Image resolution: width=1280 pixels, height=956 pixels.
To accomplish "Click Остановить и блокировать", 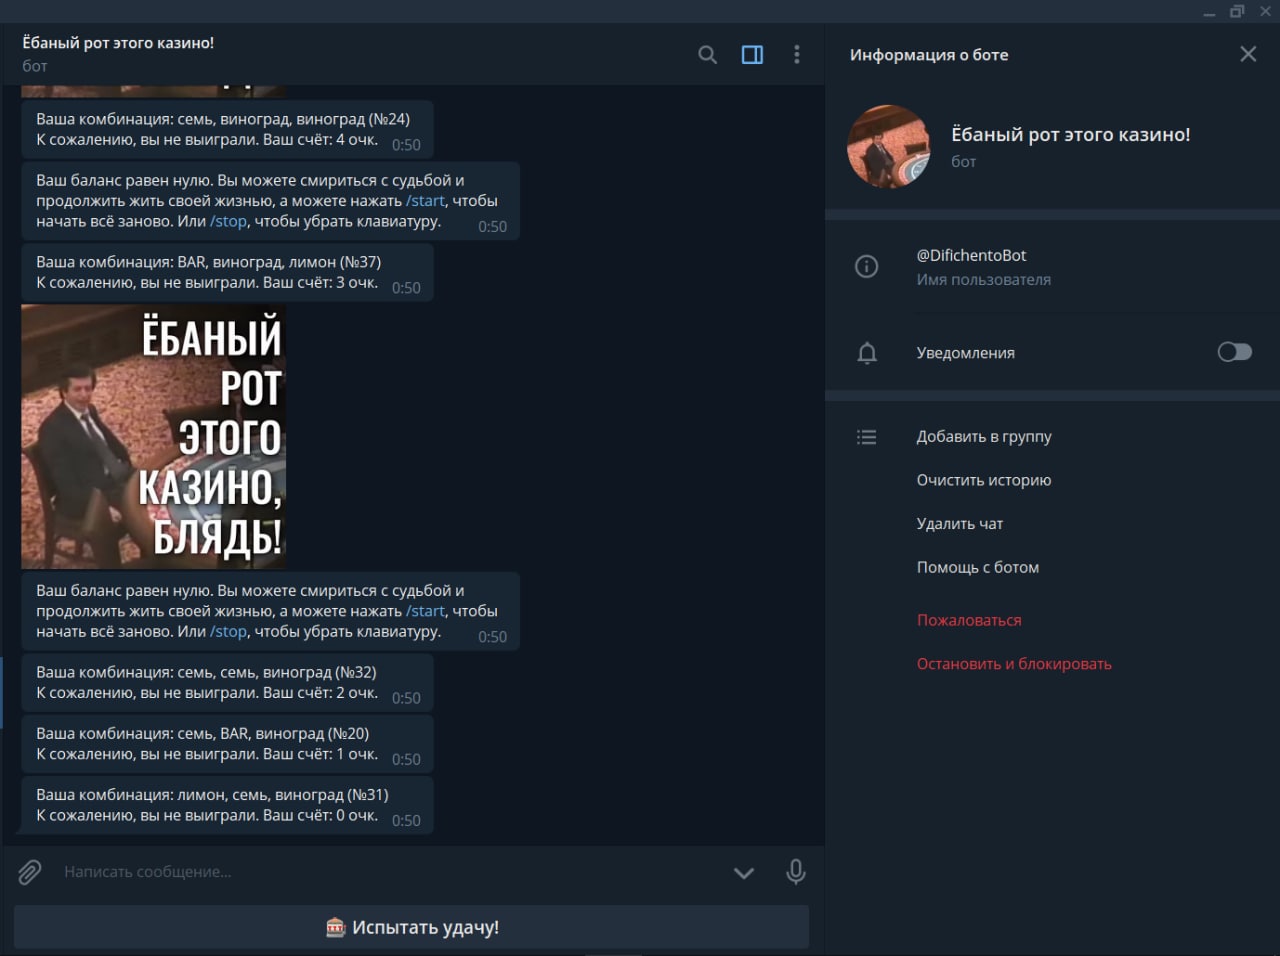I will 1014,664.
